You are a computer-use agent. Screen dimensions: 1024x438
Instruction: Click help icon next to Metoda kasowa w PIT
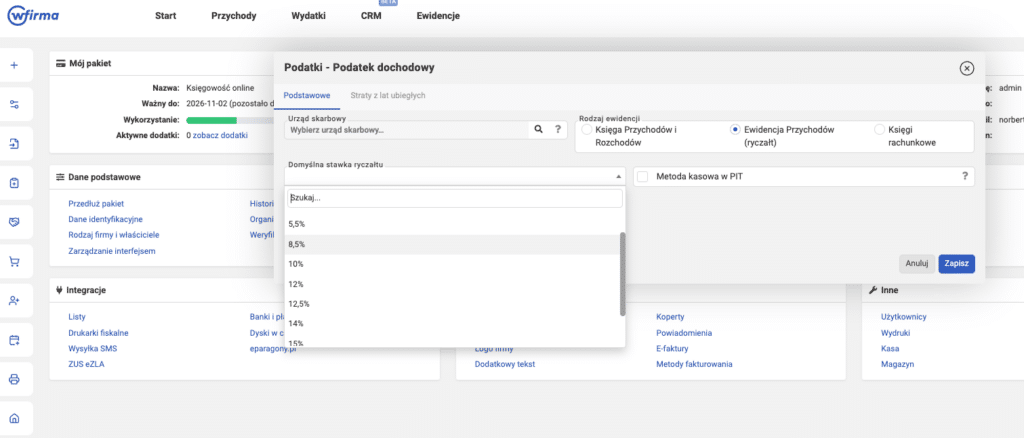tap(965, 176)
